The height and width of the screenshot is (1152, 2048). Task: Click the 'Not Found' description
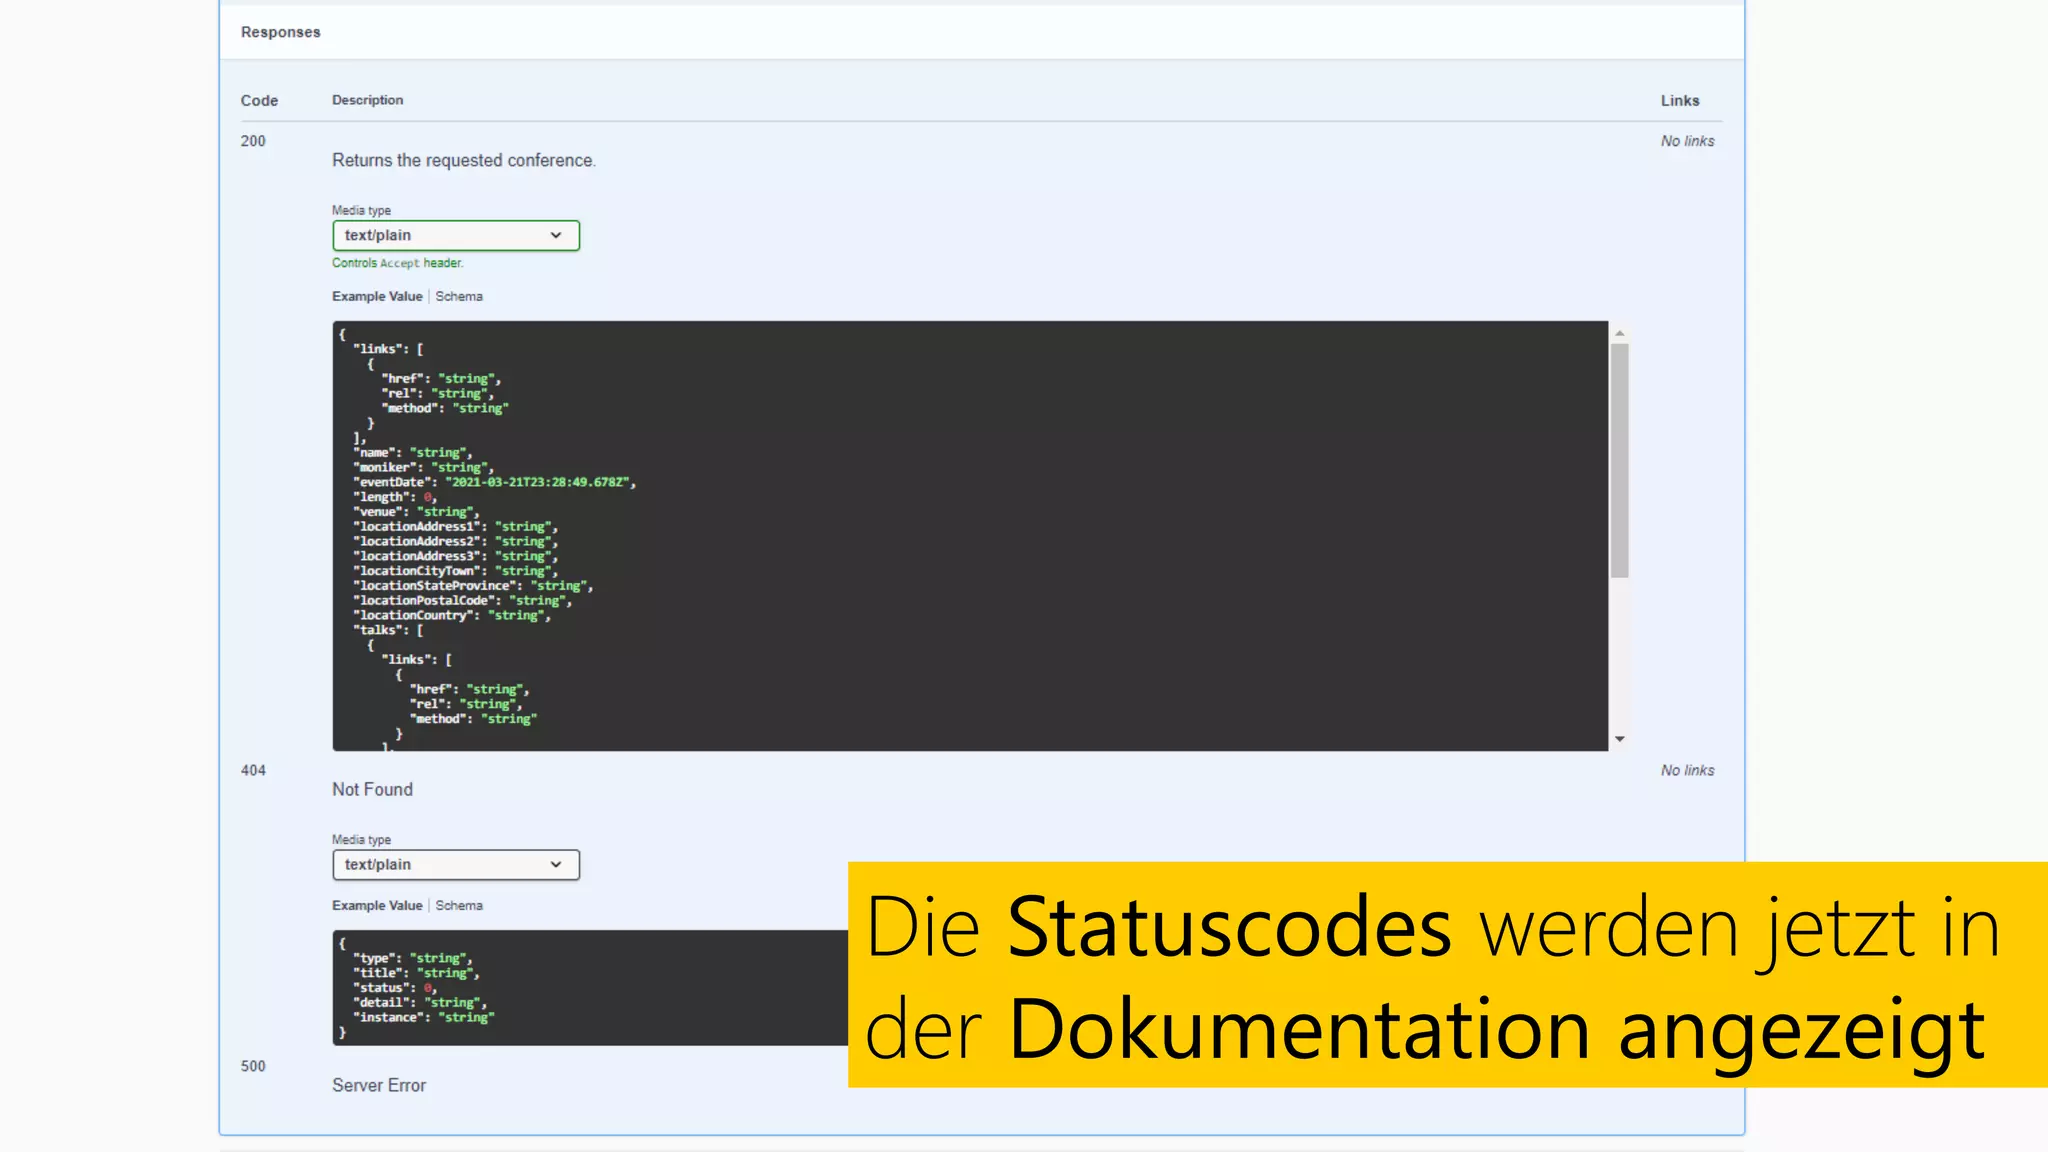[372, 789]
